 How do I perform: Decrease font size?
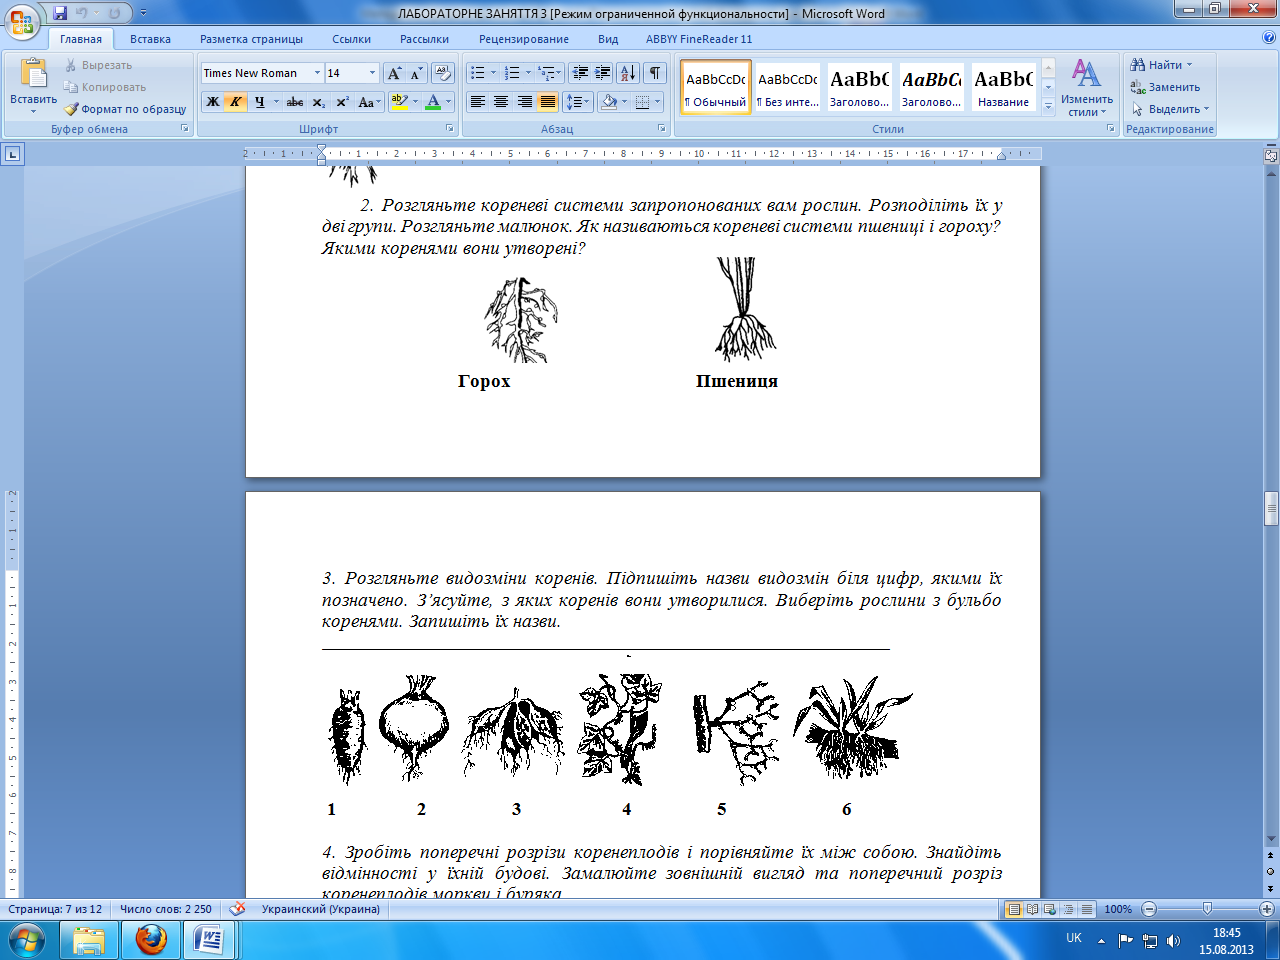[x=416, y=73]
